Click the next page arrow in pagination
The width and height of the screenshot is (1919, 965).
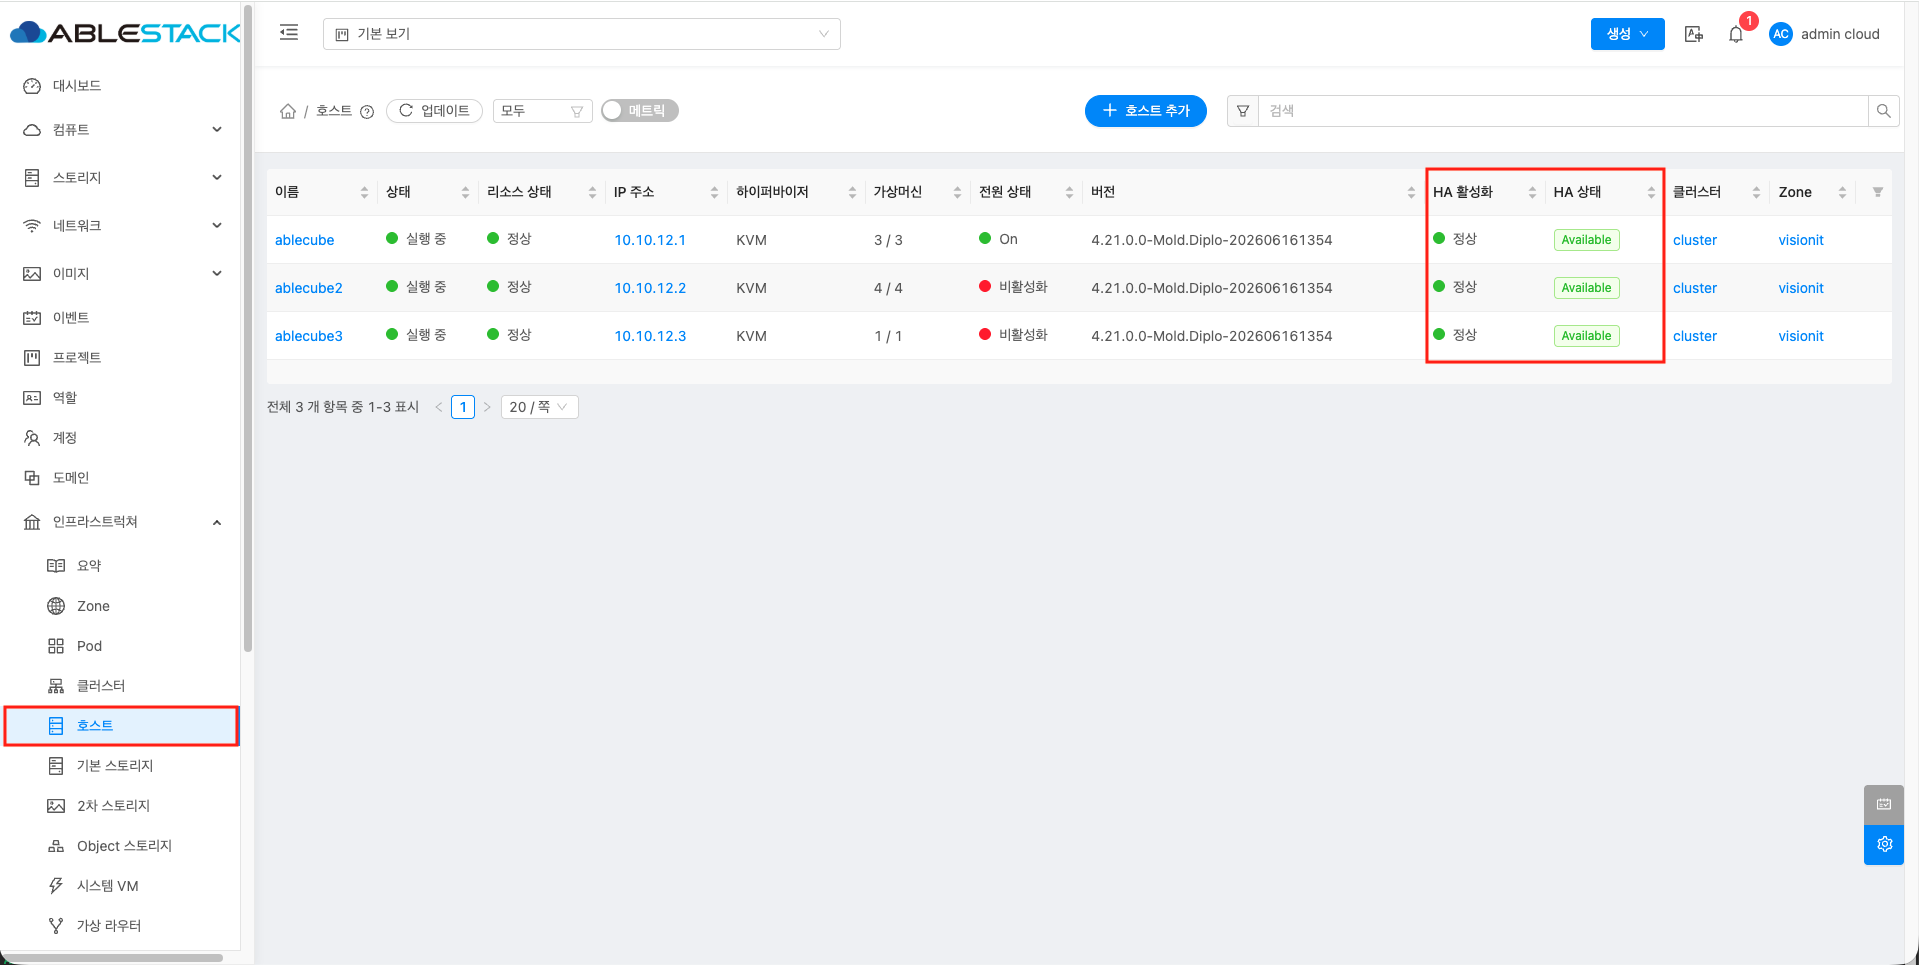[487, 407]
